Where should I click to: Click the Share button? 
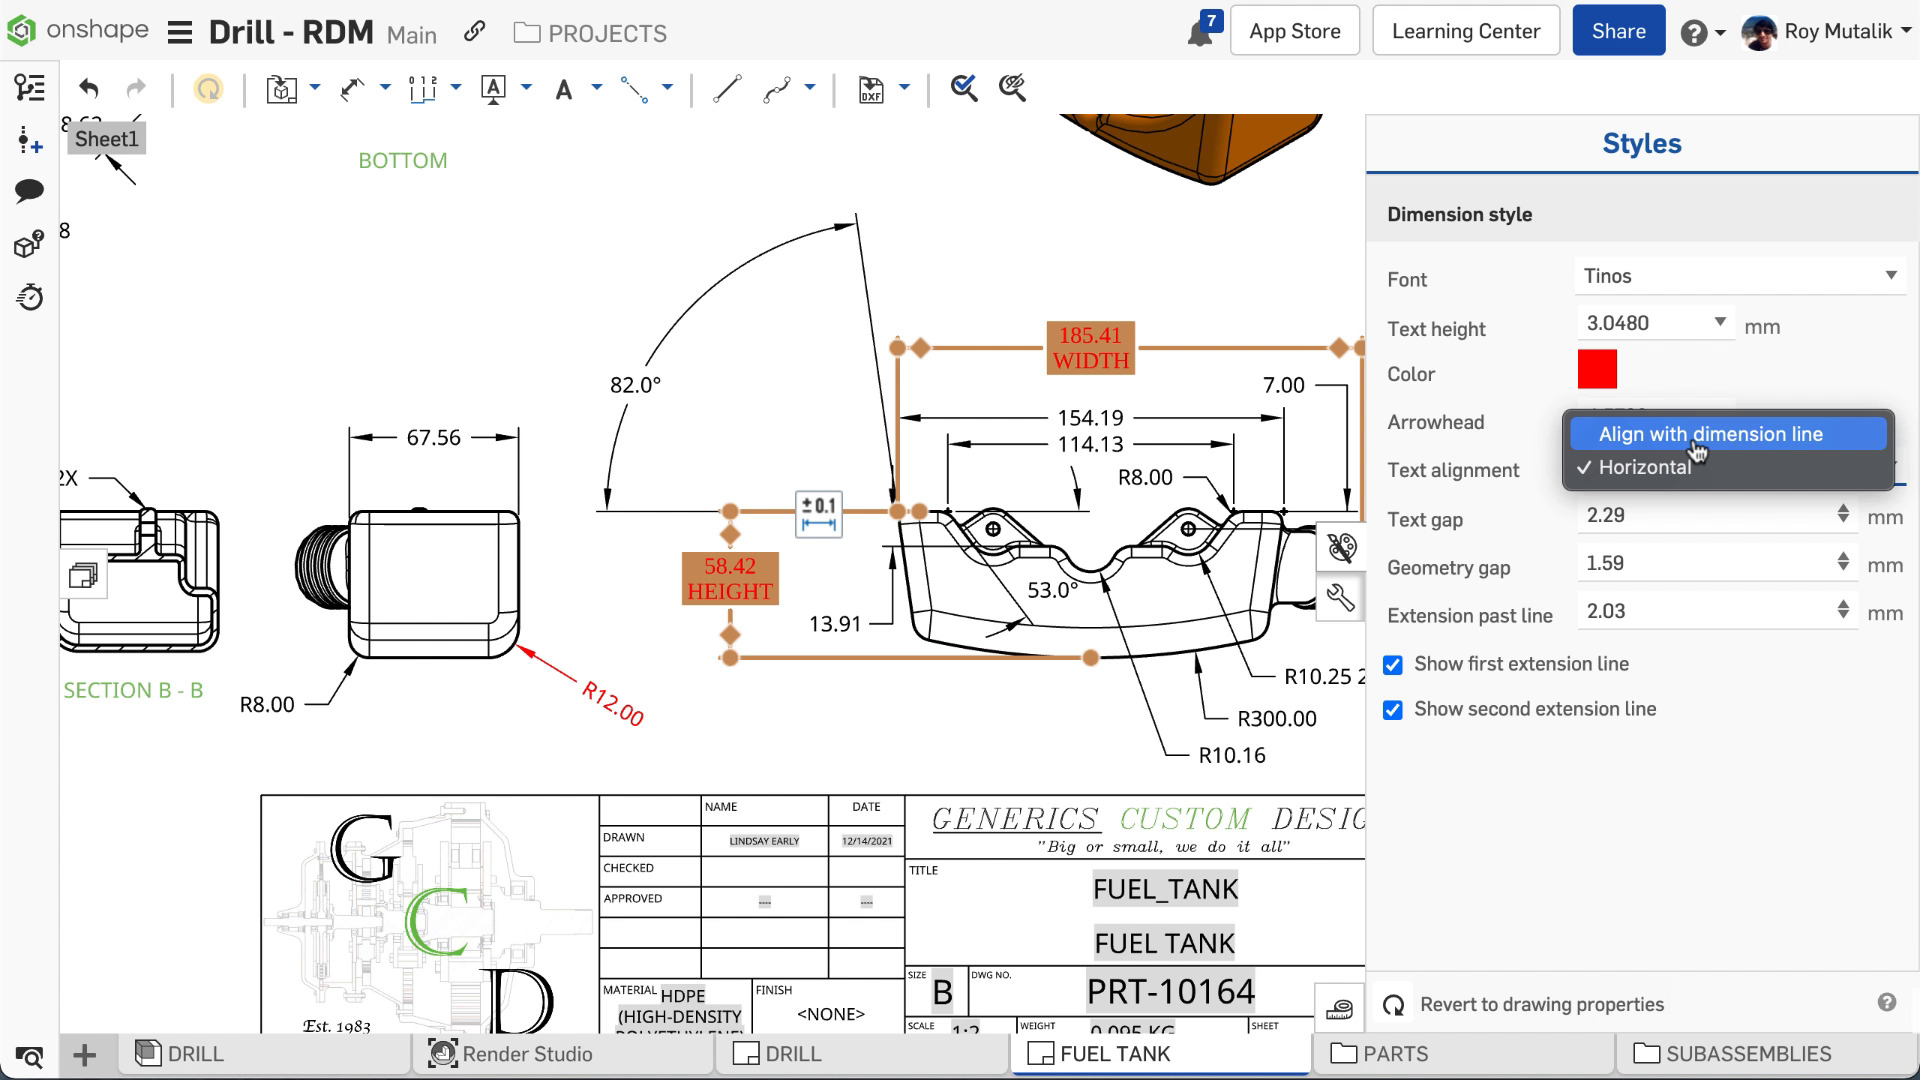tap(1618, 31)
